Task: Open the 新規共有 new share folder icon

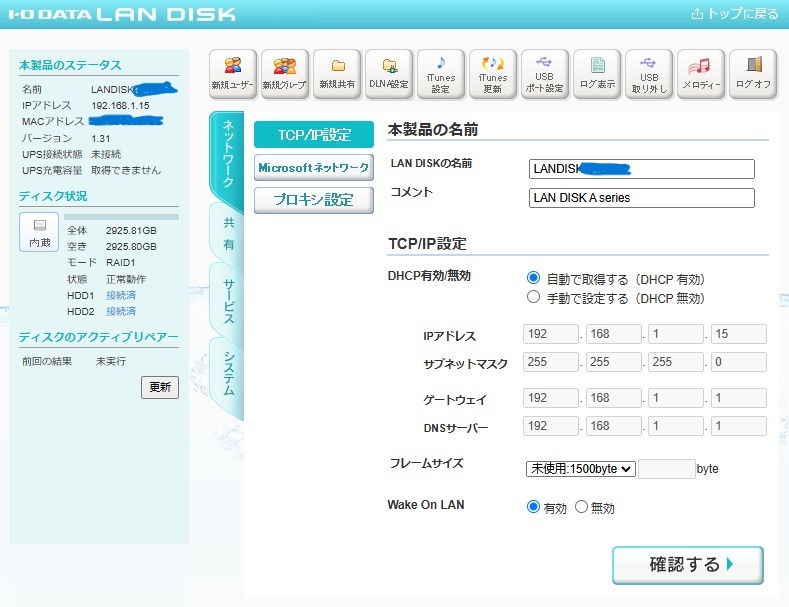Action: coord(337,74)
